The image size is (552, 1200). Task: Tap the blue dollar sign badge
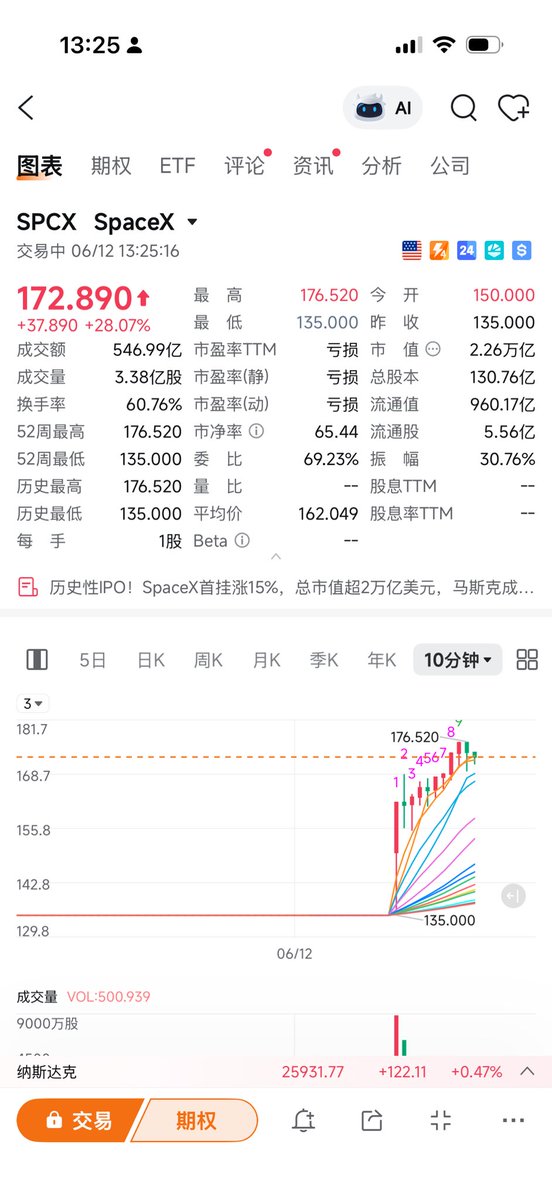tap(521, 251)
